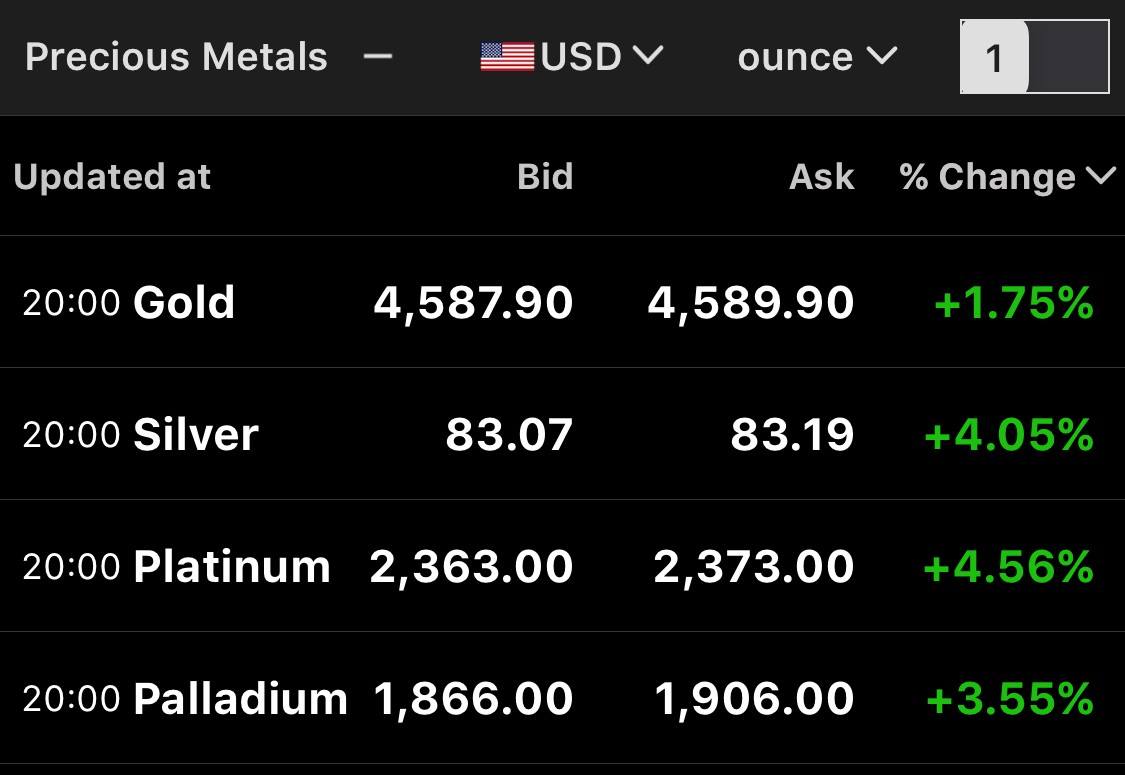The width and height of the screenshot is (1125, 775).
Task: Open the Silver row
Action: pyautogui.click(x=196, y=434)
